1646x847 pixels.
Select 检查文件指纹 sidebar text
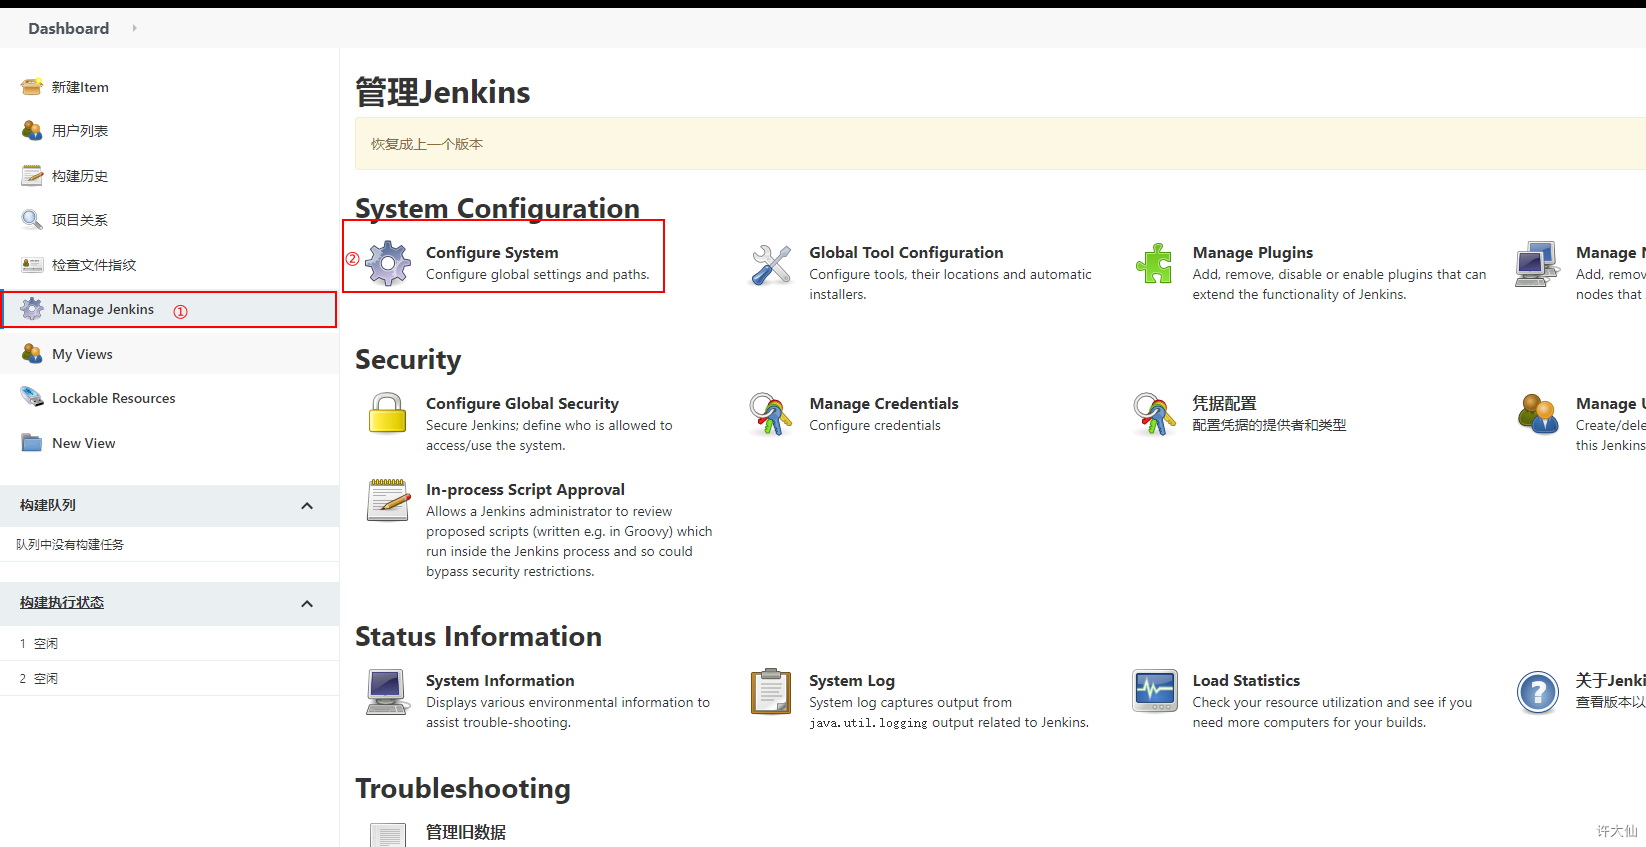[x=94, y=265]
